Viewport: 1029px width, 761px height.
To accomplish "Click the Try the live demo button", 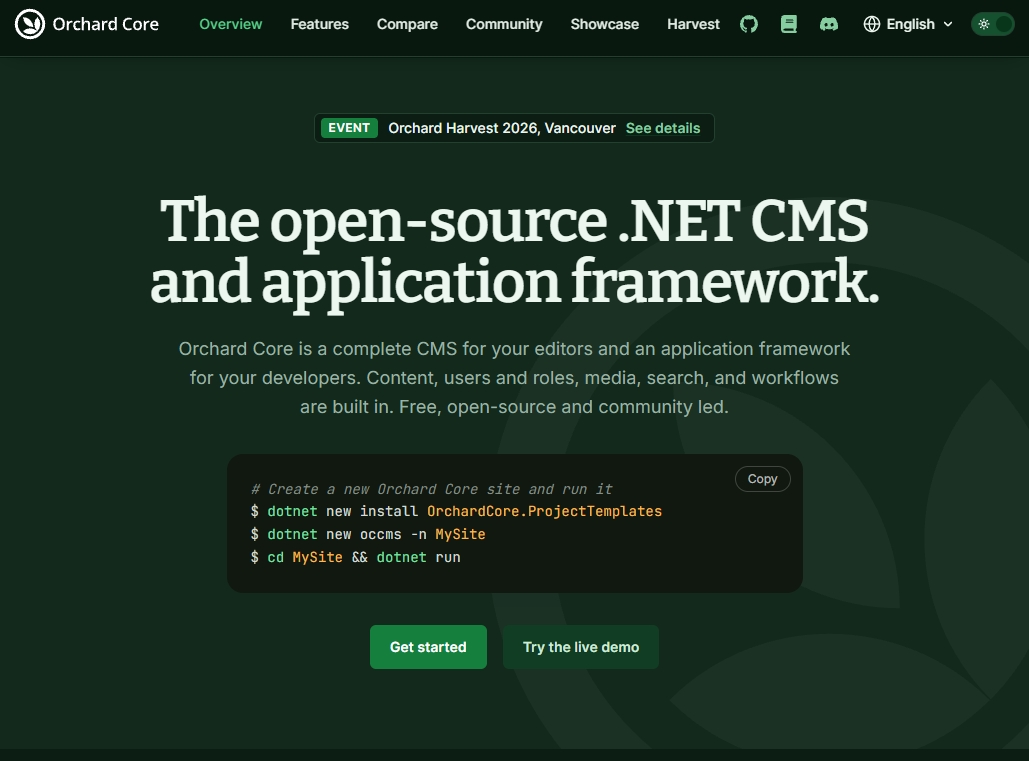I will [x=581, y=647].
